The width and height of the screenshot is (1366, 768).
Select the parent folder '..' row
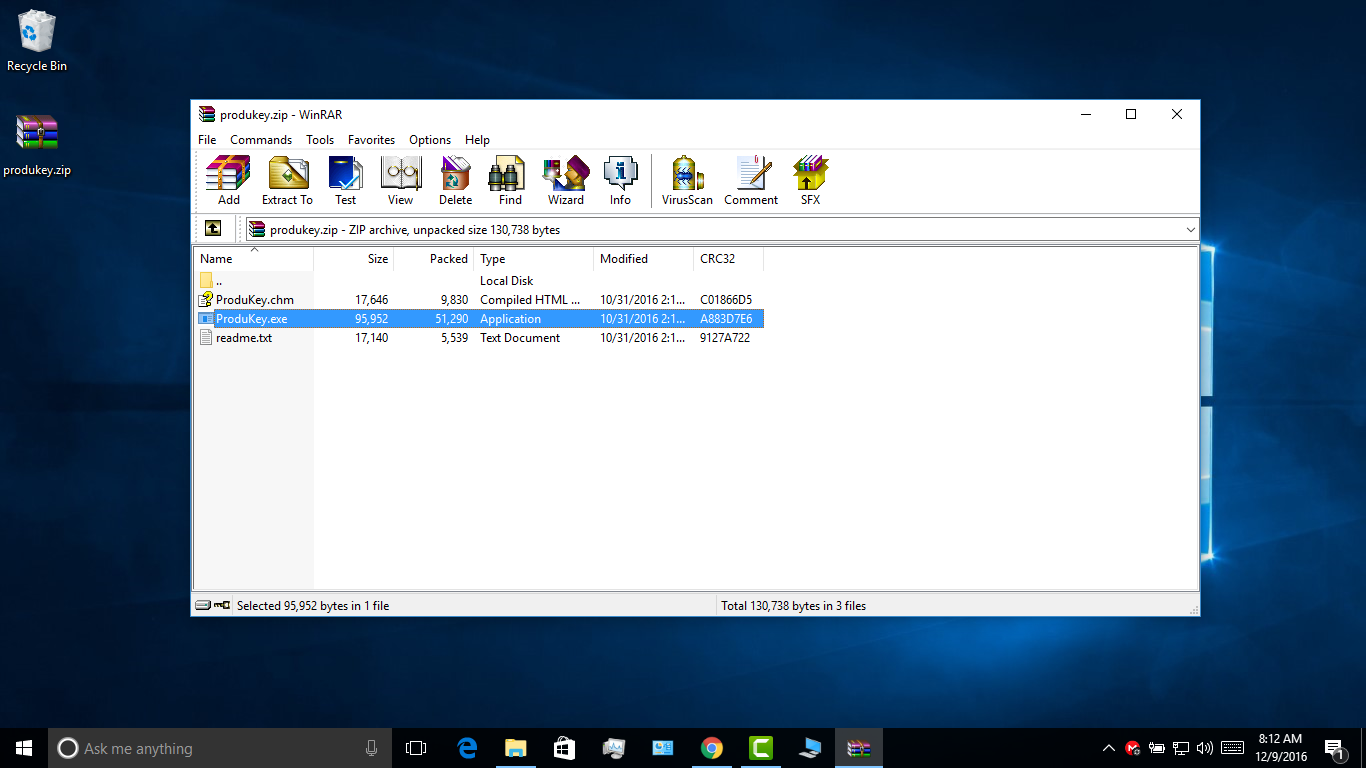pos(480,281)
